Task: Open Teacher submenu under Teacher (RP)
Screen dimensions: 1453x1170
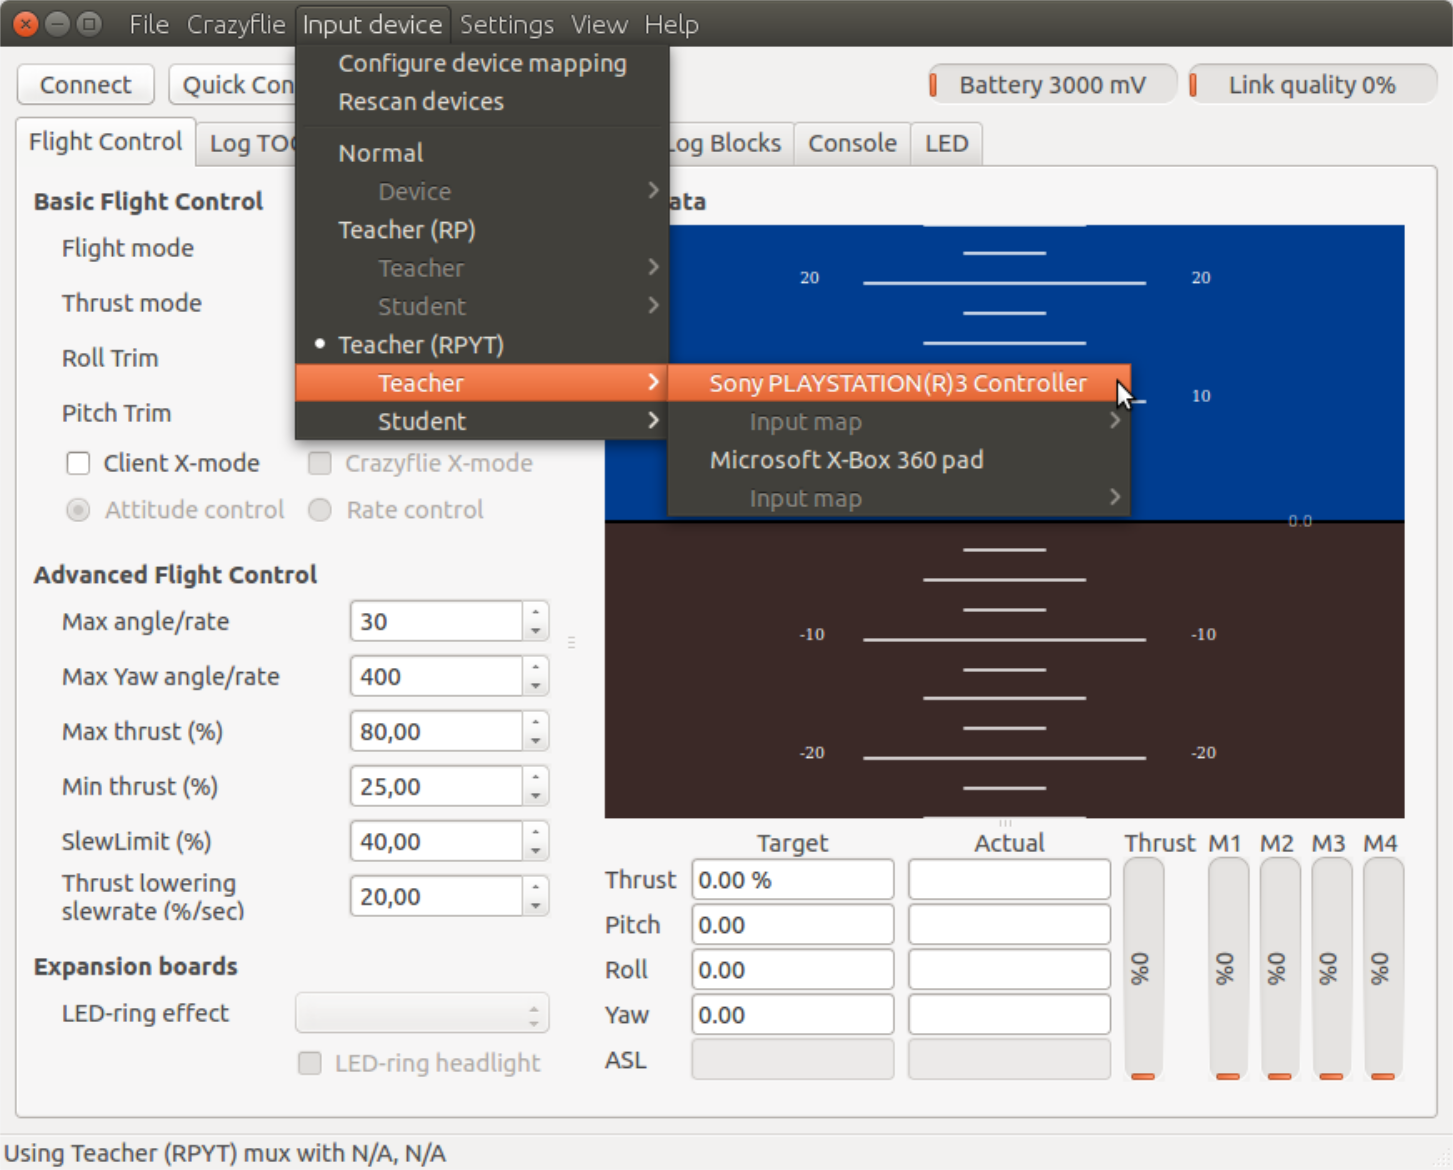Action: click(x=482, y=268)
